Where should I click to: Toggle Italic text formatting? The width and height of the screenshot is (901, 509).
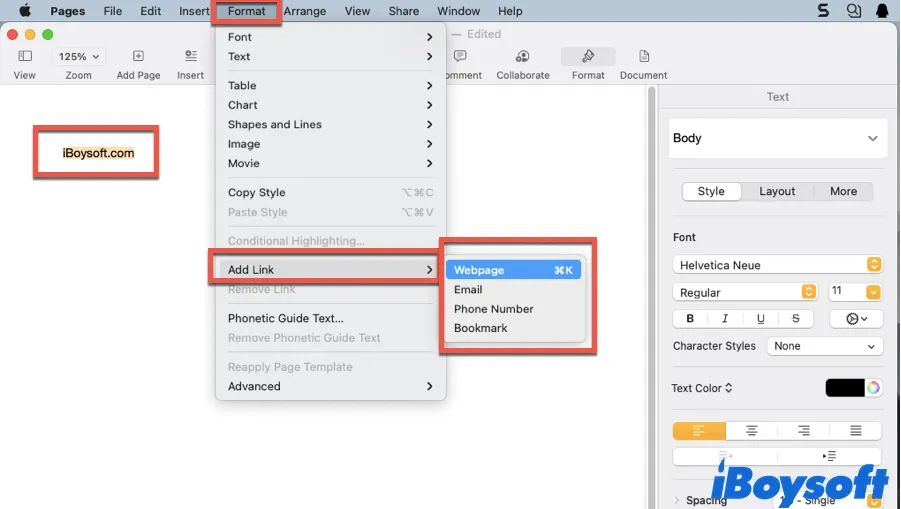pyautogui.click(x=725, y=319)
